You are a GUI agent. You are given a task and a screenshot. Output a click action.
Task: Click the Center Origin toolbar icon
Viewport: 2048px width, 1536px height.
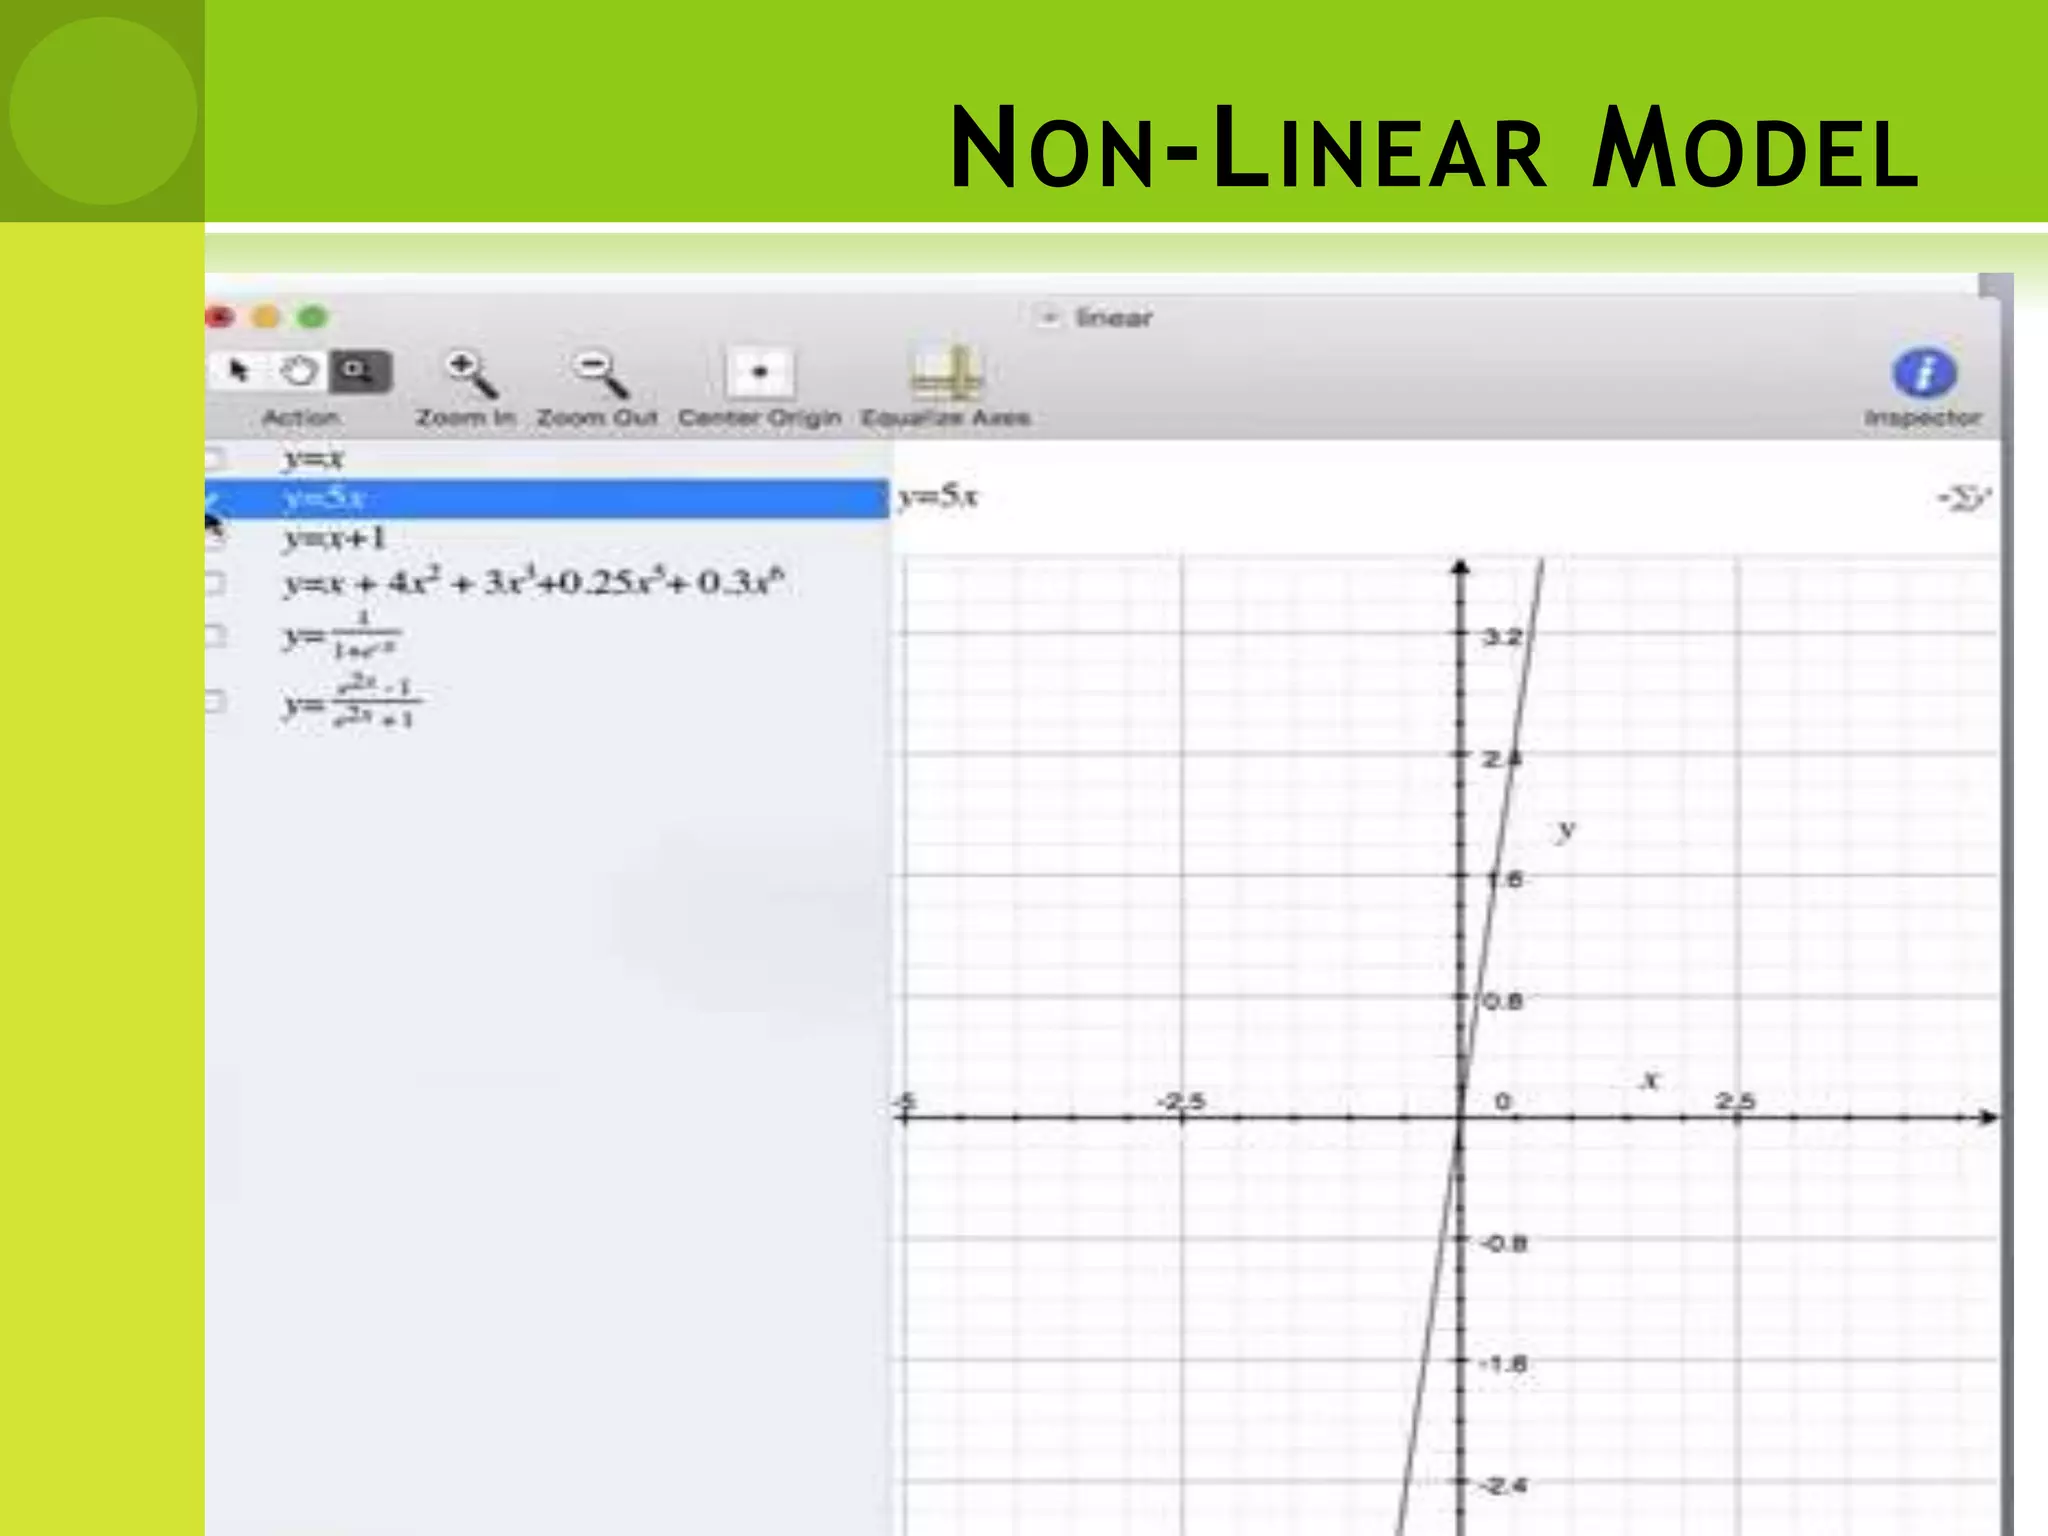coord(760,373)
